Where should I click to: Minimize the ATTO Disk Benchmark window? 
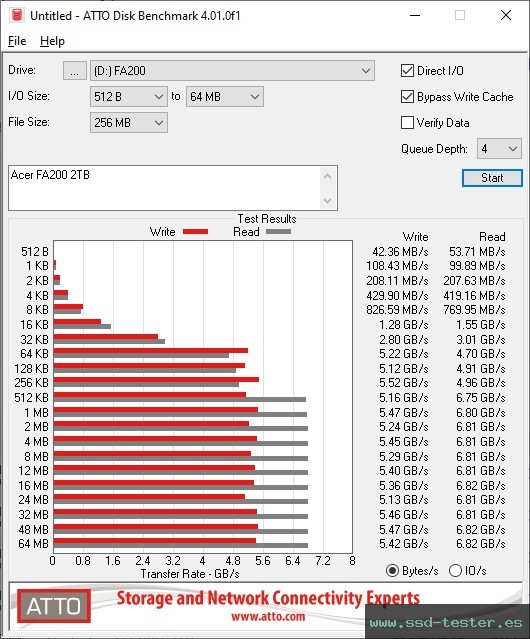point(415,15)
